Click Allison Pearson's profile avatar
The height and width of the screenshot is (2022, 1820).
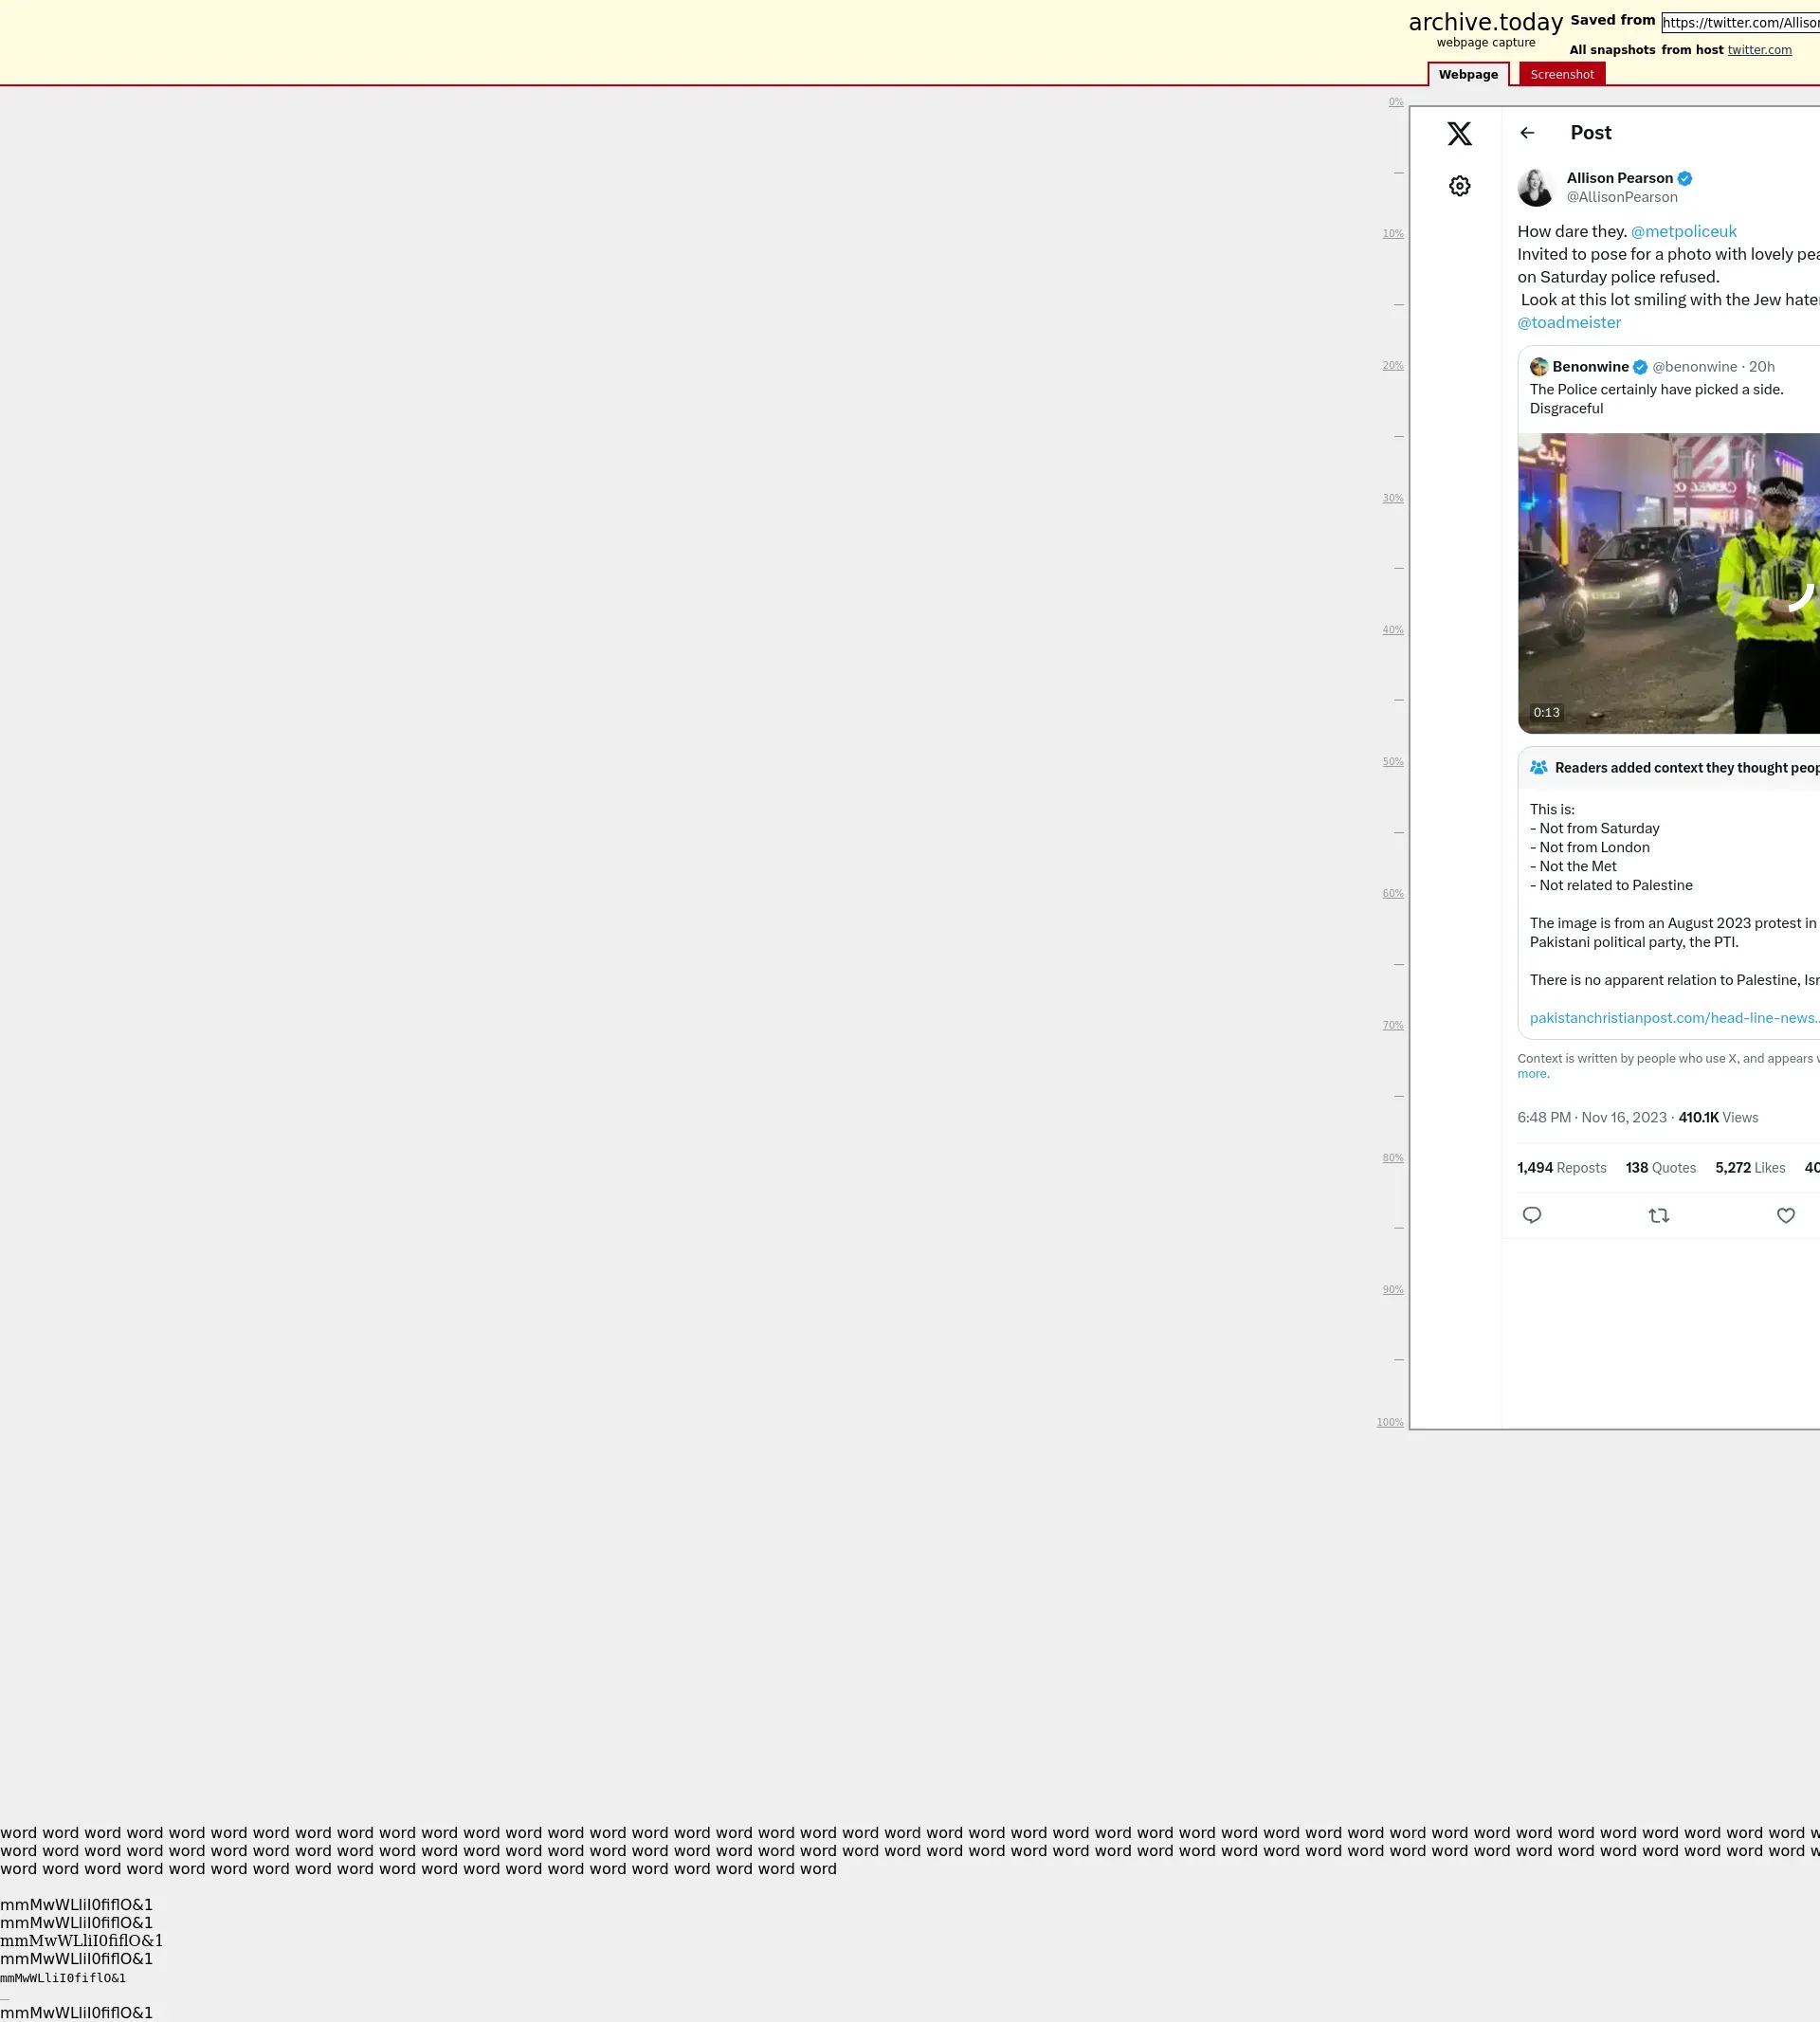click(1535, 187)
